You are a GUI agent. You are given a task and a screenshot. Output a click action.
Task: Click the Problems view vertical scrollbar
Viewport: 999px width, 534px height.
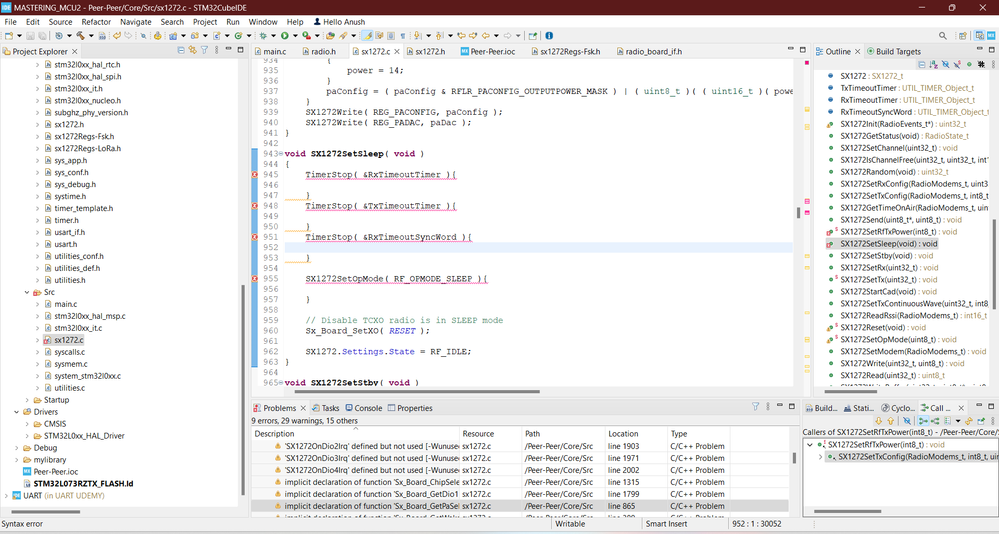(794, 458)
